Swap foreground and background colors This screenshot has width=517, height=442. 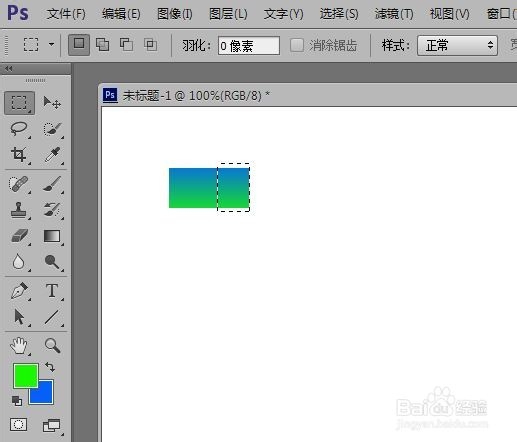point(50,367)
